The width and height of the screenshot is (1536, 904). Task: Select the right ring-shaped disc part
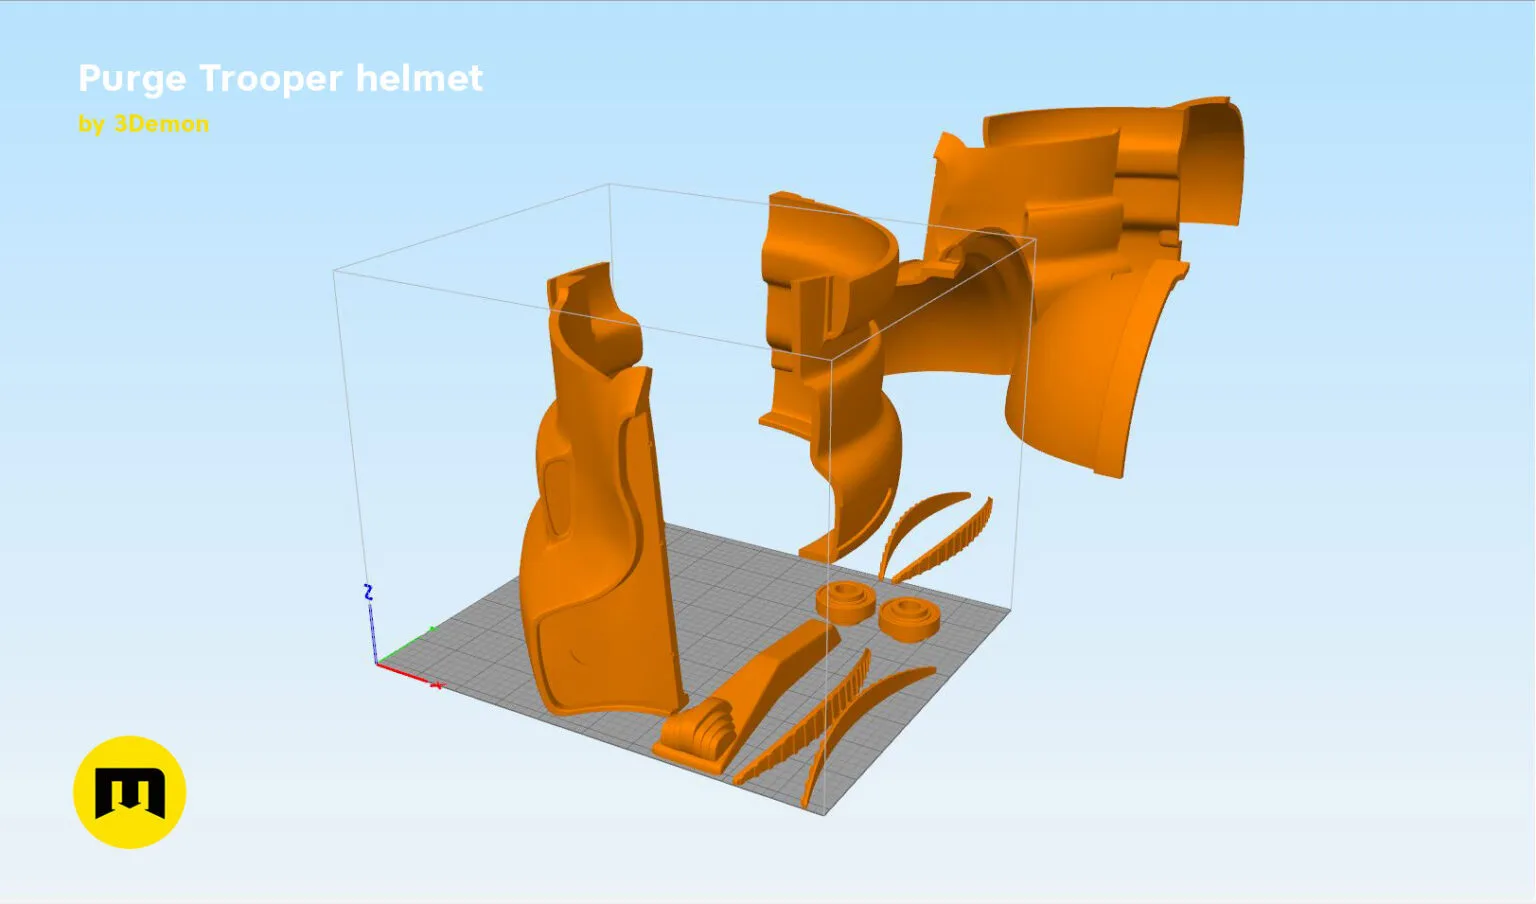[909, 619]
